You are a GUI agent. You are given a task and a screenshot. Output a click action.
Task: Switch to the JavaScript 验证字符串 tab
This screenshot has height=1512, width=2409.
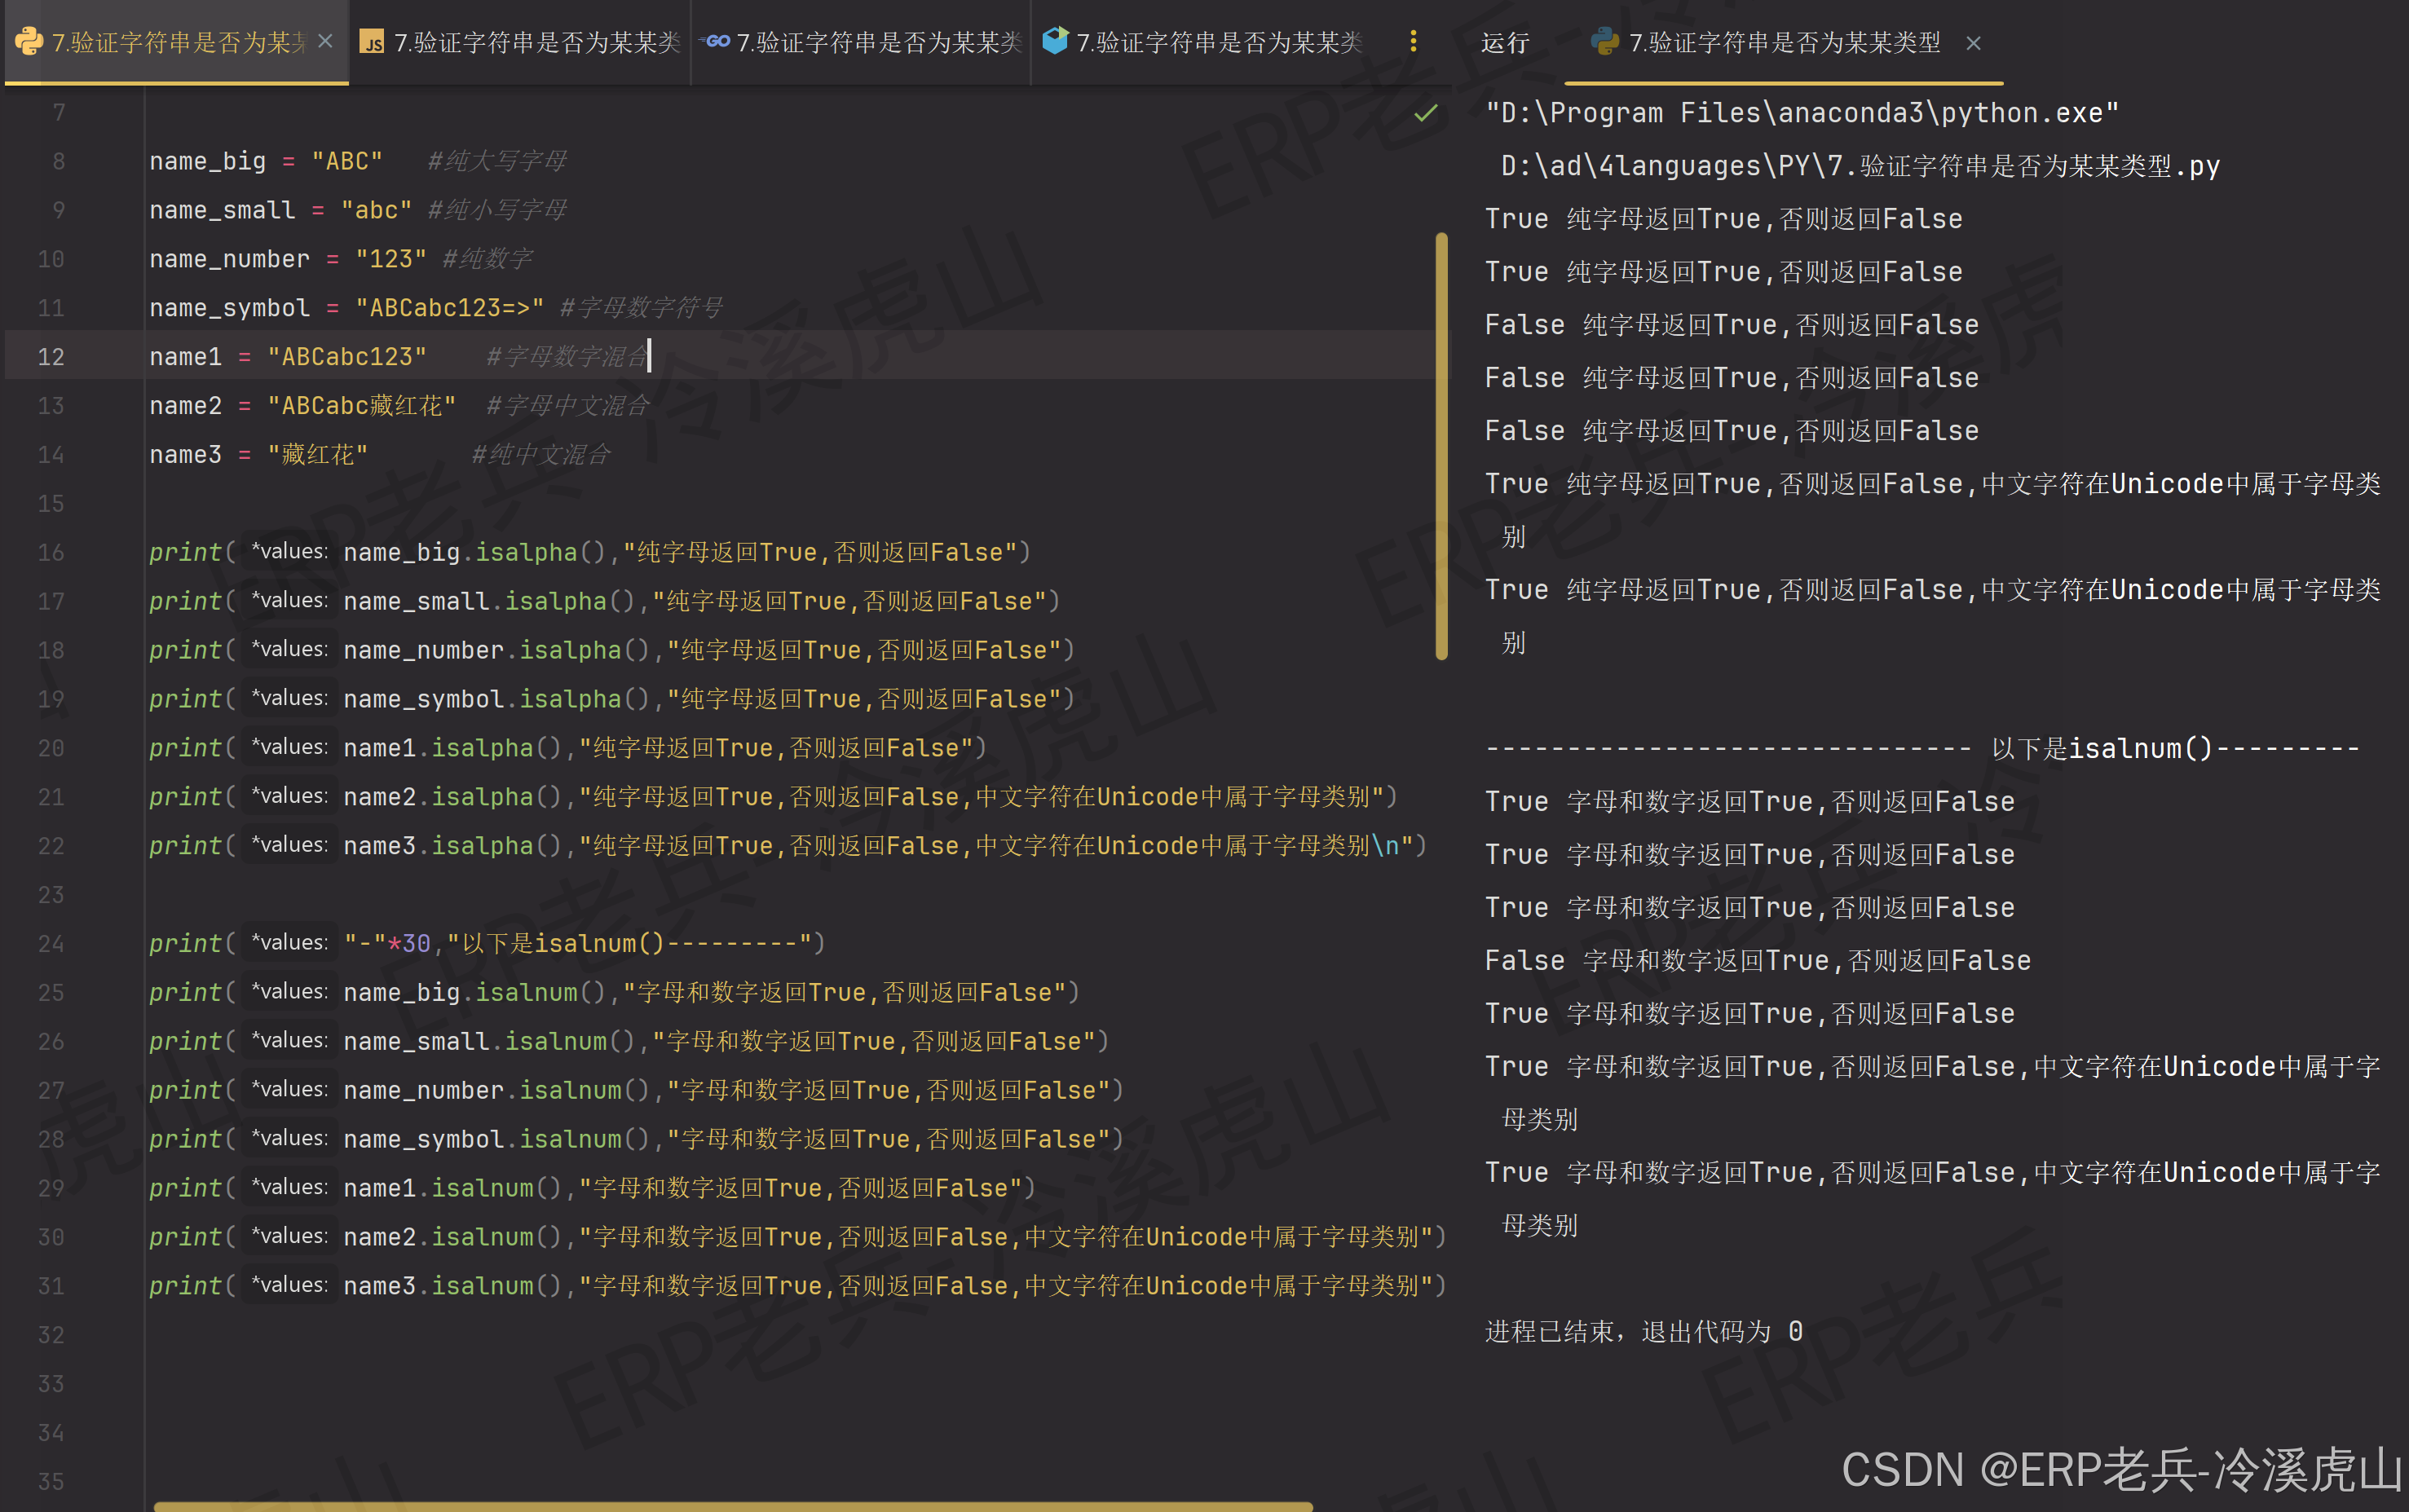(520, 42)
